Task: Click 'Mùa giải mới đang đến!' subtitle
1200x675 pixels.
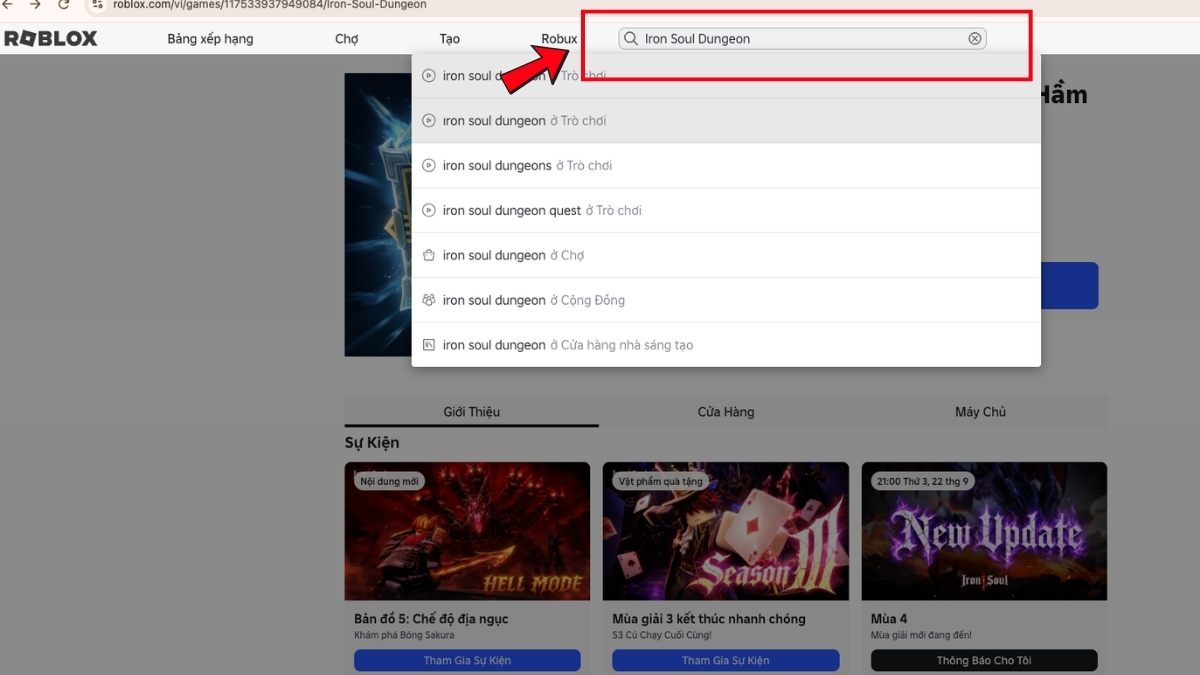Action: pos(921,635)
